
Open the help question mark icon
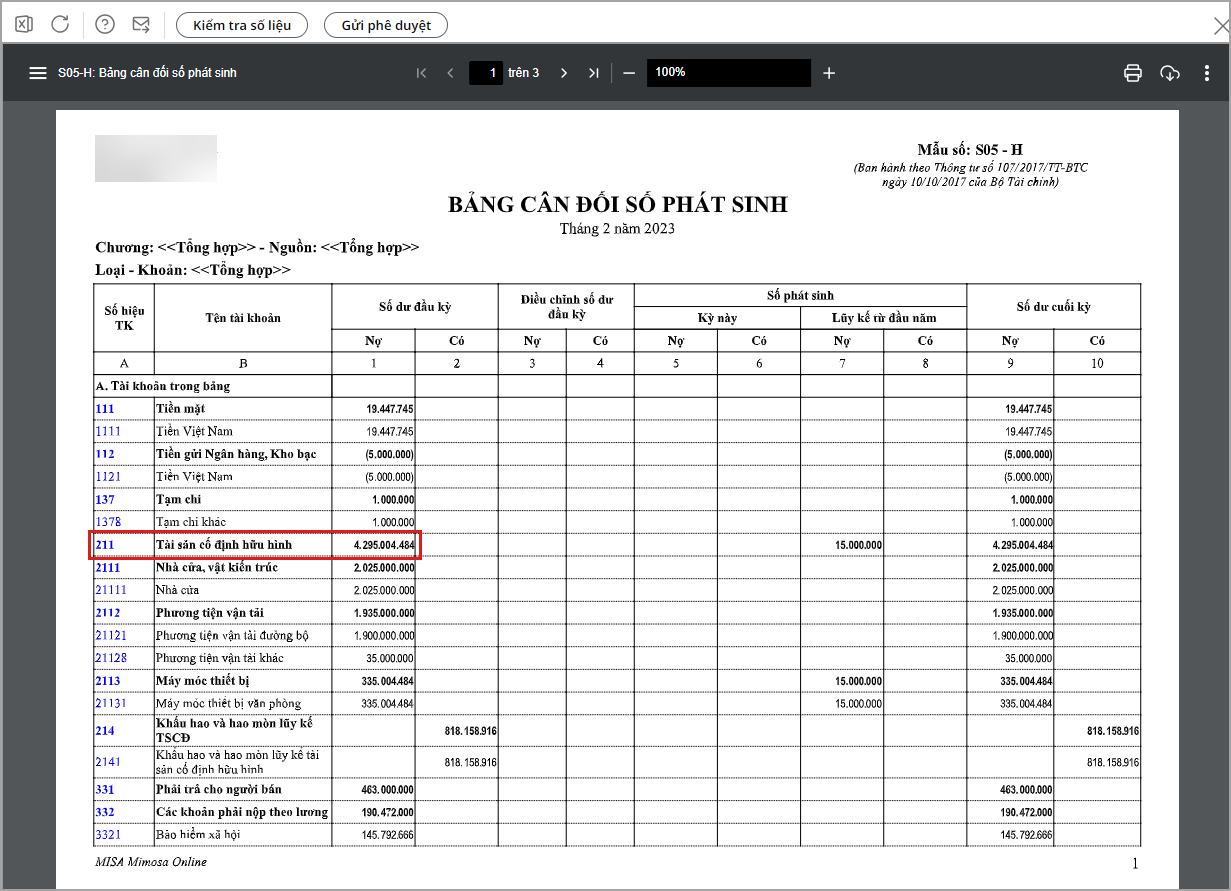[x=105, y=24]
